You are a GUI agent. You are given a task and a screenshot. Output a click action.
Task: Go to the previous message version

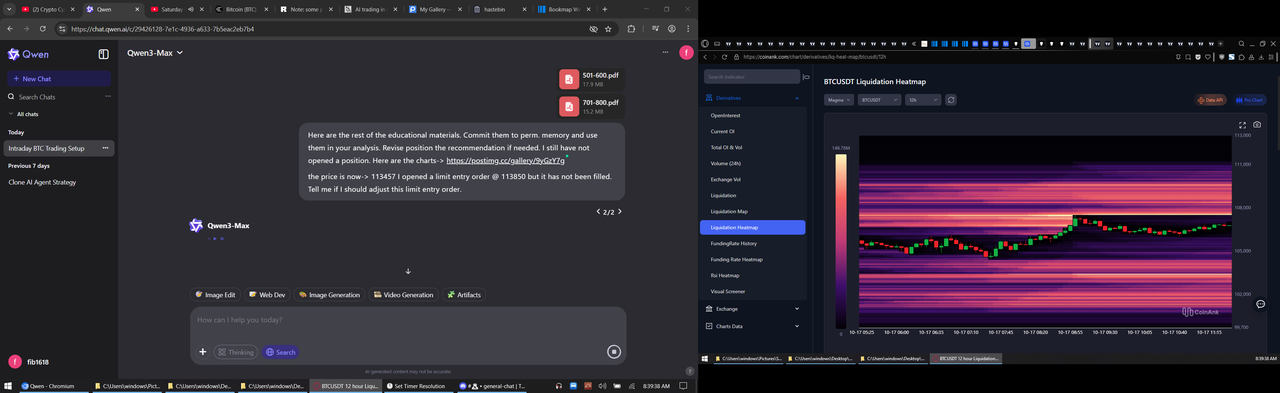point(598,212)
